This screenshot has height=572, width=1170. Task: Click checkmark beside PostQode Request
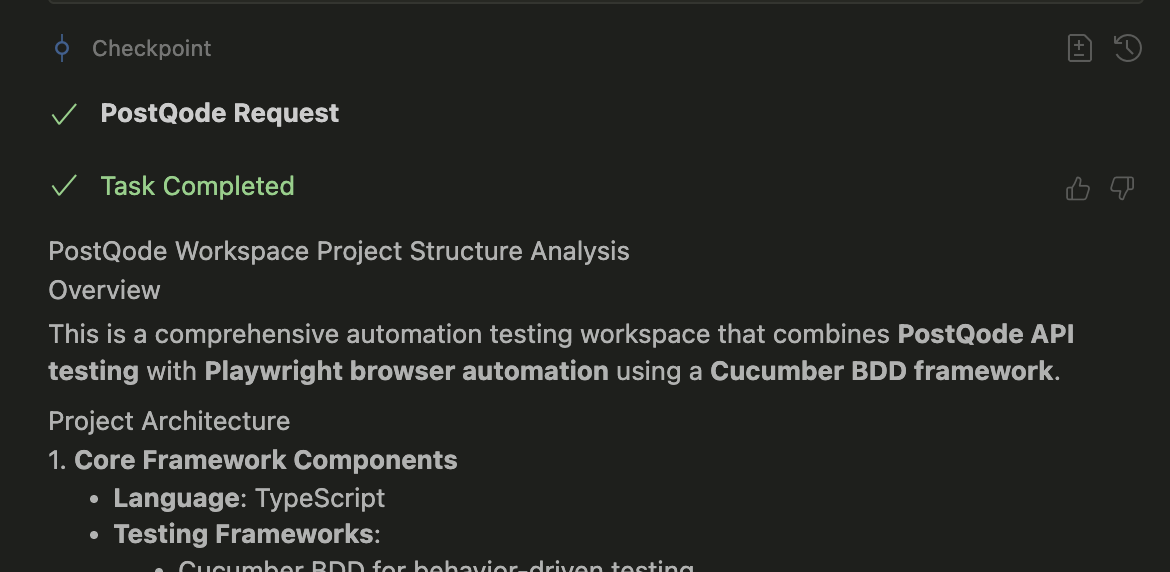pyautogui.click(x=64, y=114)
